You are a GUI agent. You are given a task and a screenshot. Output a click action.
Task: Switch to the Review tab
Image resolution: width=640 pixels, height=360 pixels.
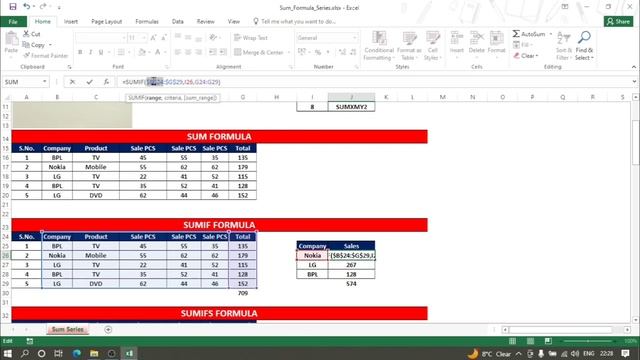pyautogui.click(x=205, y=21)
